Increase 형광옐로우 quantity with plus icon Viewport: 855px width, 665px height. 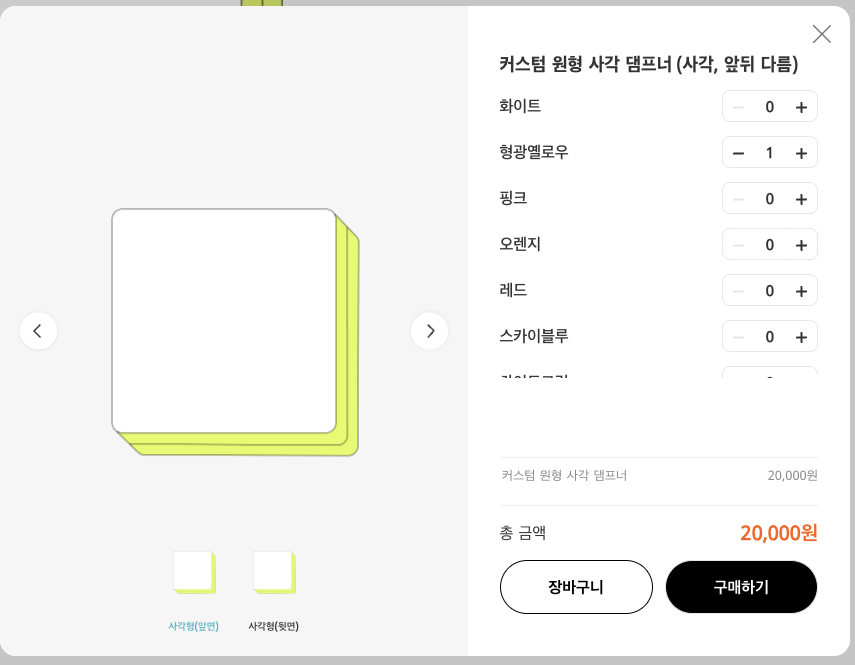click(801, 153)
